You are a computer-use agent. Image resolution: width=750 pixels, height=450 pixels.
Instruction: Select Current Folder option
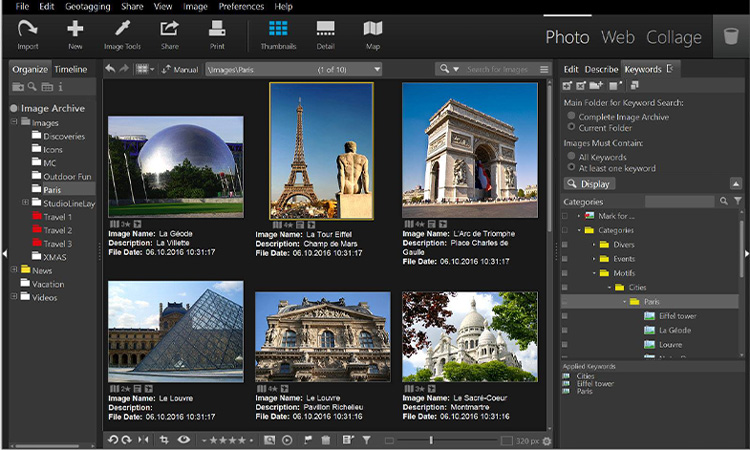[571, 127]
